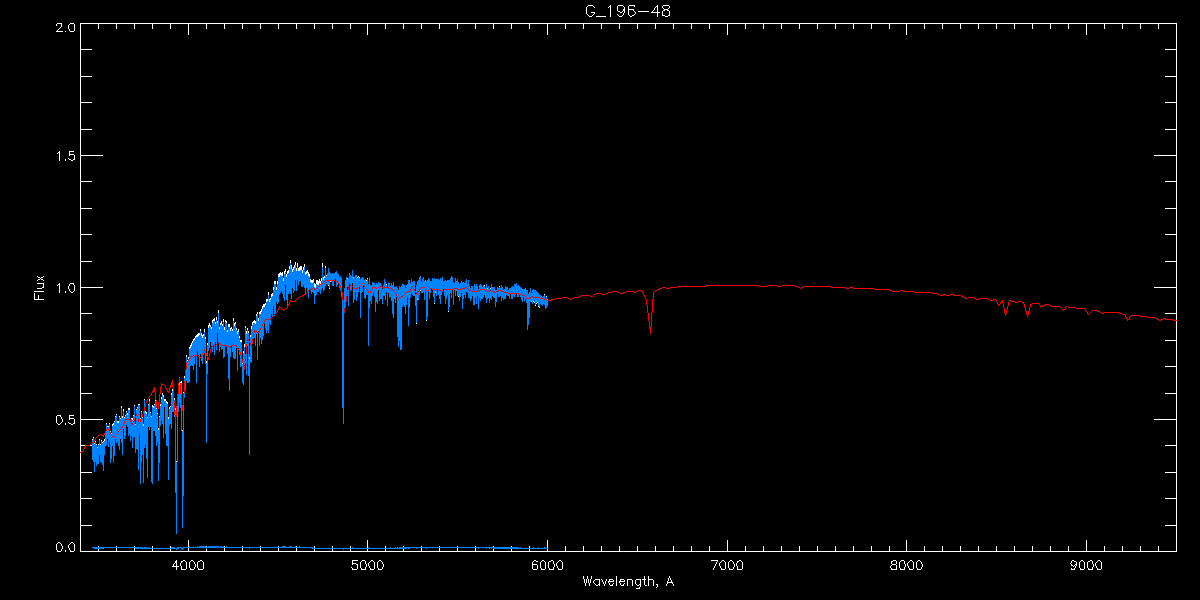Click the Flux y-axis label
Screen dimensions: 1200x600
point(40,288)
